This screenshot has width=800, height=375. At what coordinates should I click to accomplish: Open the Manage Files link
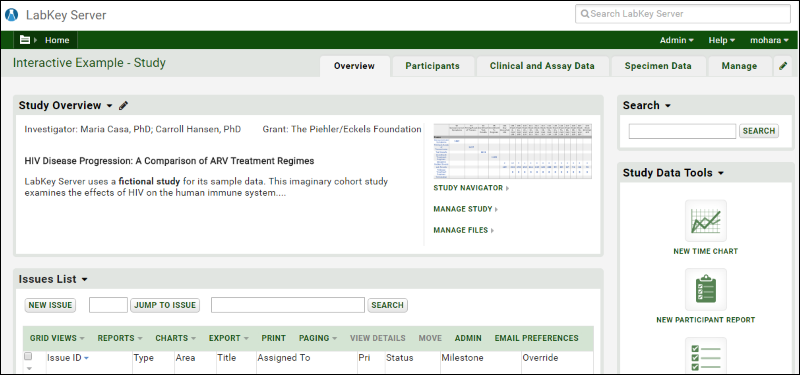[x=464, y=230]
